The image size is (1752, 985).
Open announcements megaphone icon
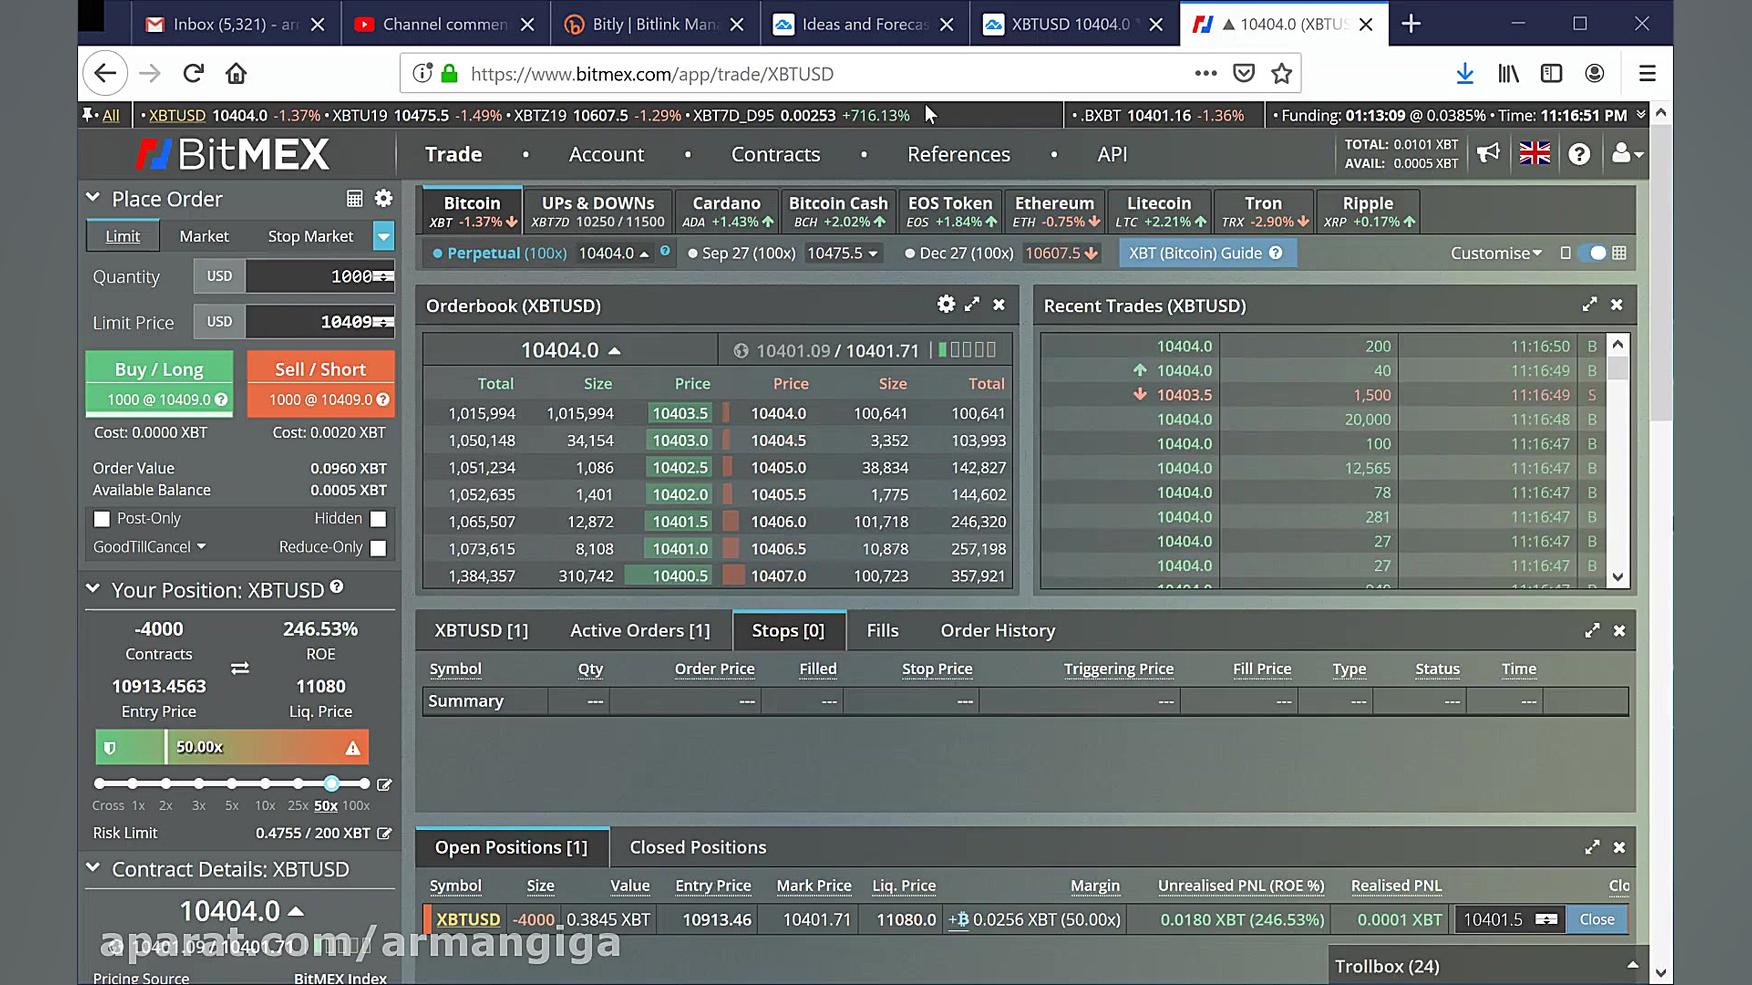(x=1488, y=153)
